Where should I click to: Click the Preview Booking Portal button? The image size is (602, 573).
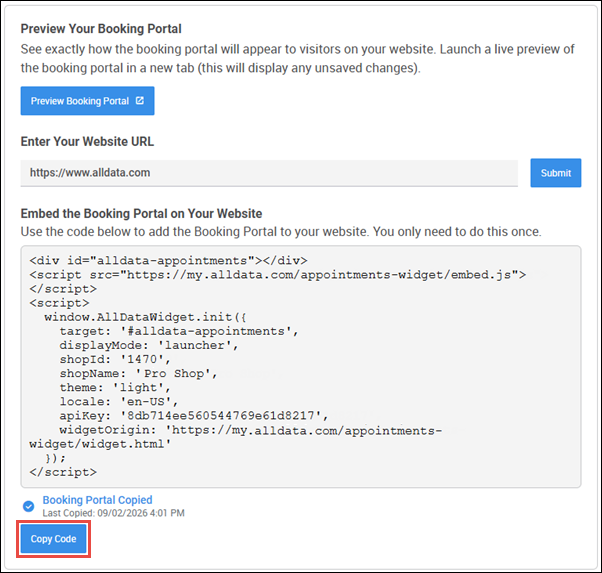88,101
